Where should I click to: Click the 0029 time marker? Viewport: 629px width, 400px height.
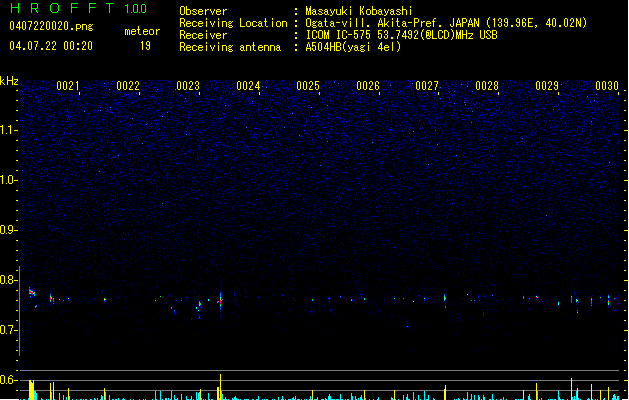pyautogui.click(x=547, y=86)
